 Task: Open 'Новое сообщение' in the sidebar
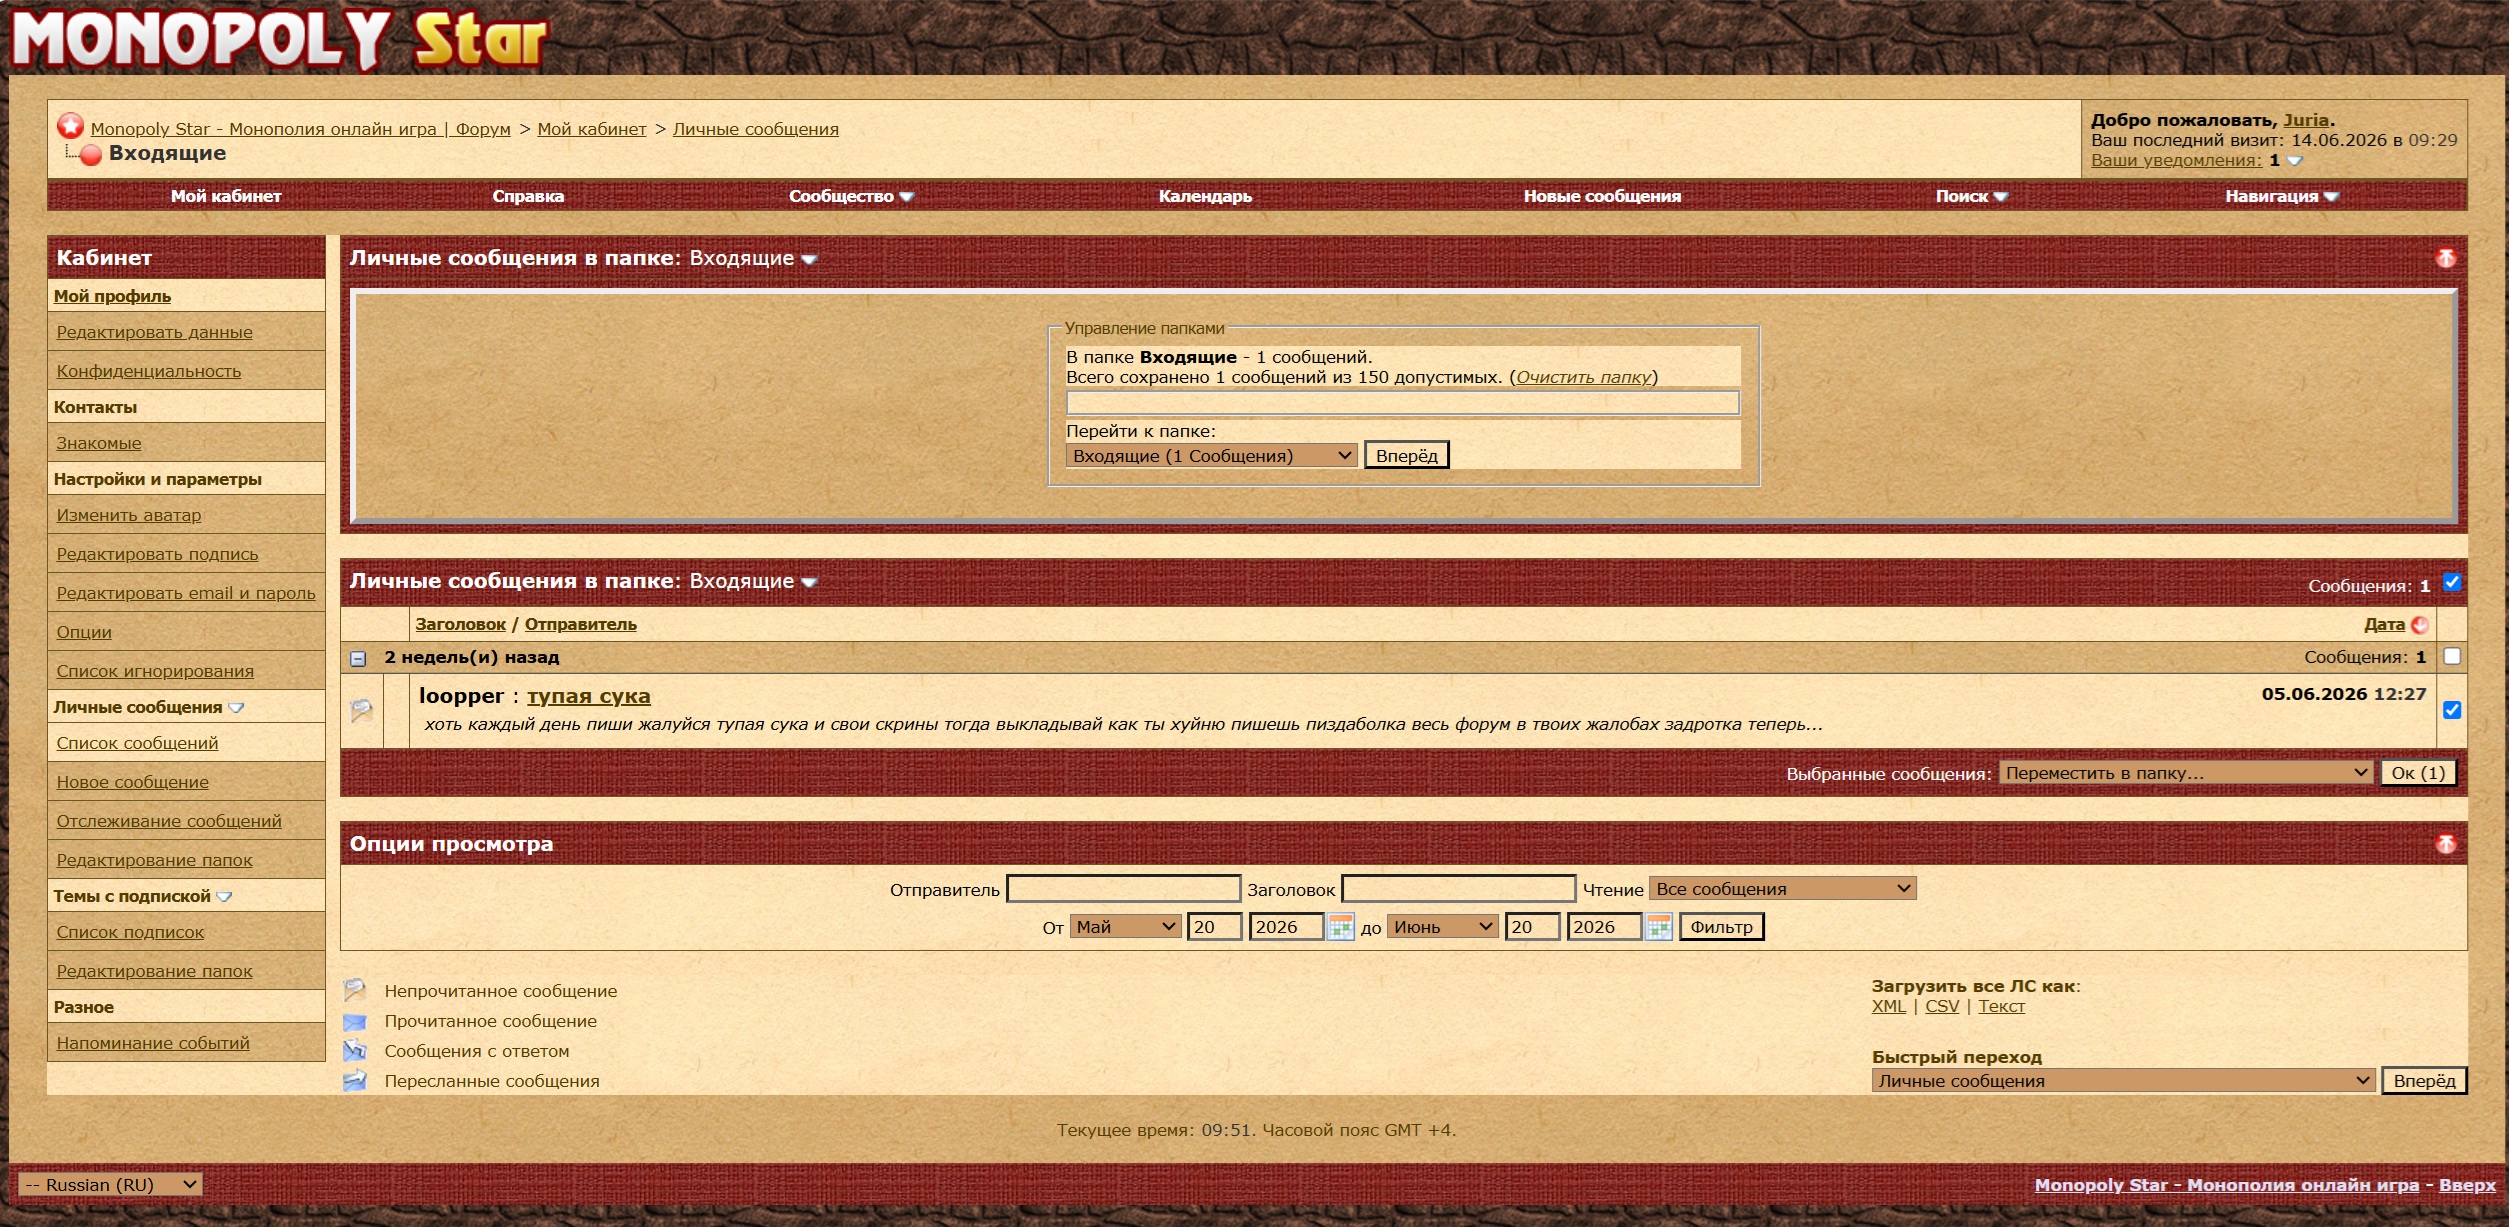click(133, 782)
